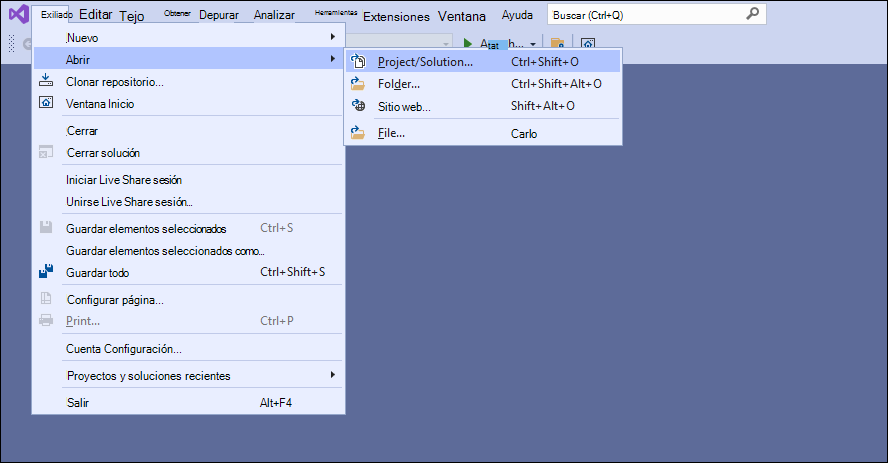Choose File in the Abrir submenu
This screenshot has width=888, height=463.
click(483, 133)
